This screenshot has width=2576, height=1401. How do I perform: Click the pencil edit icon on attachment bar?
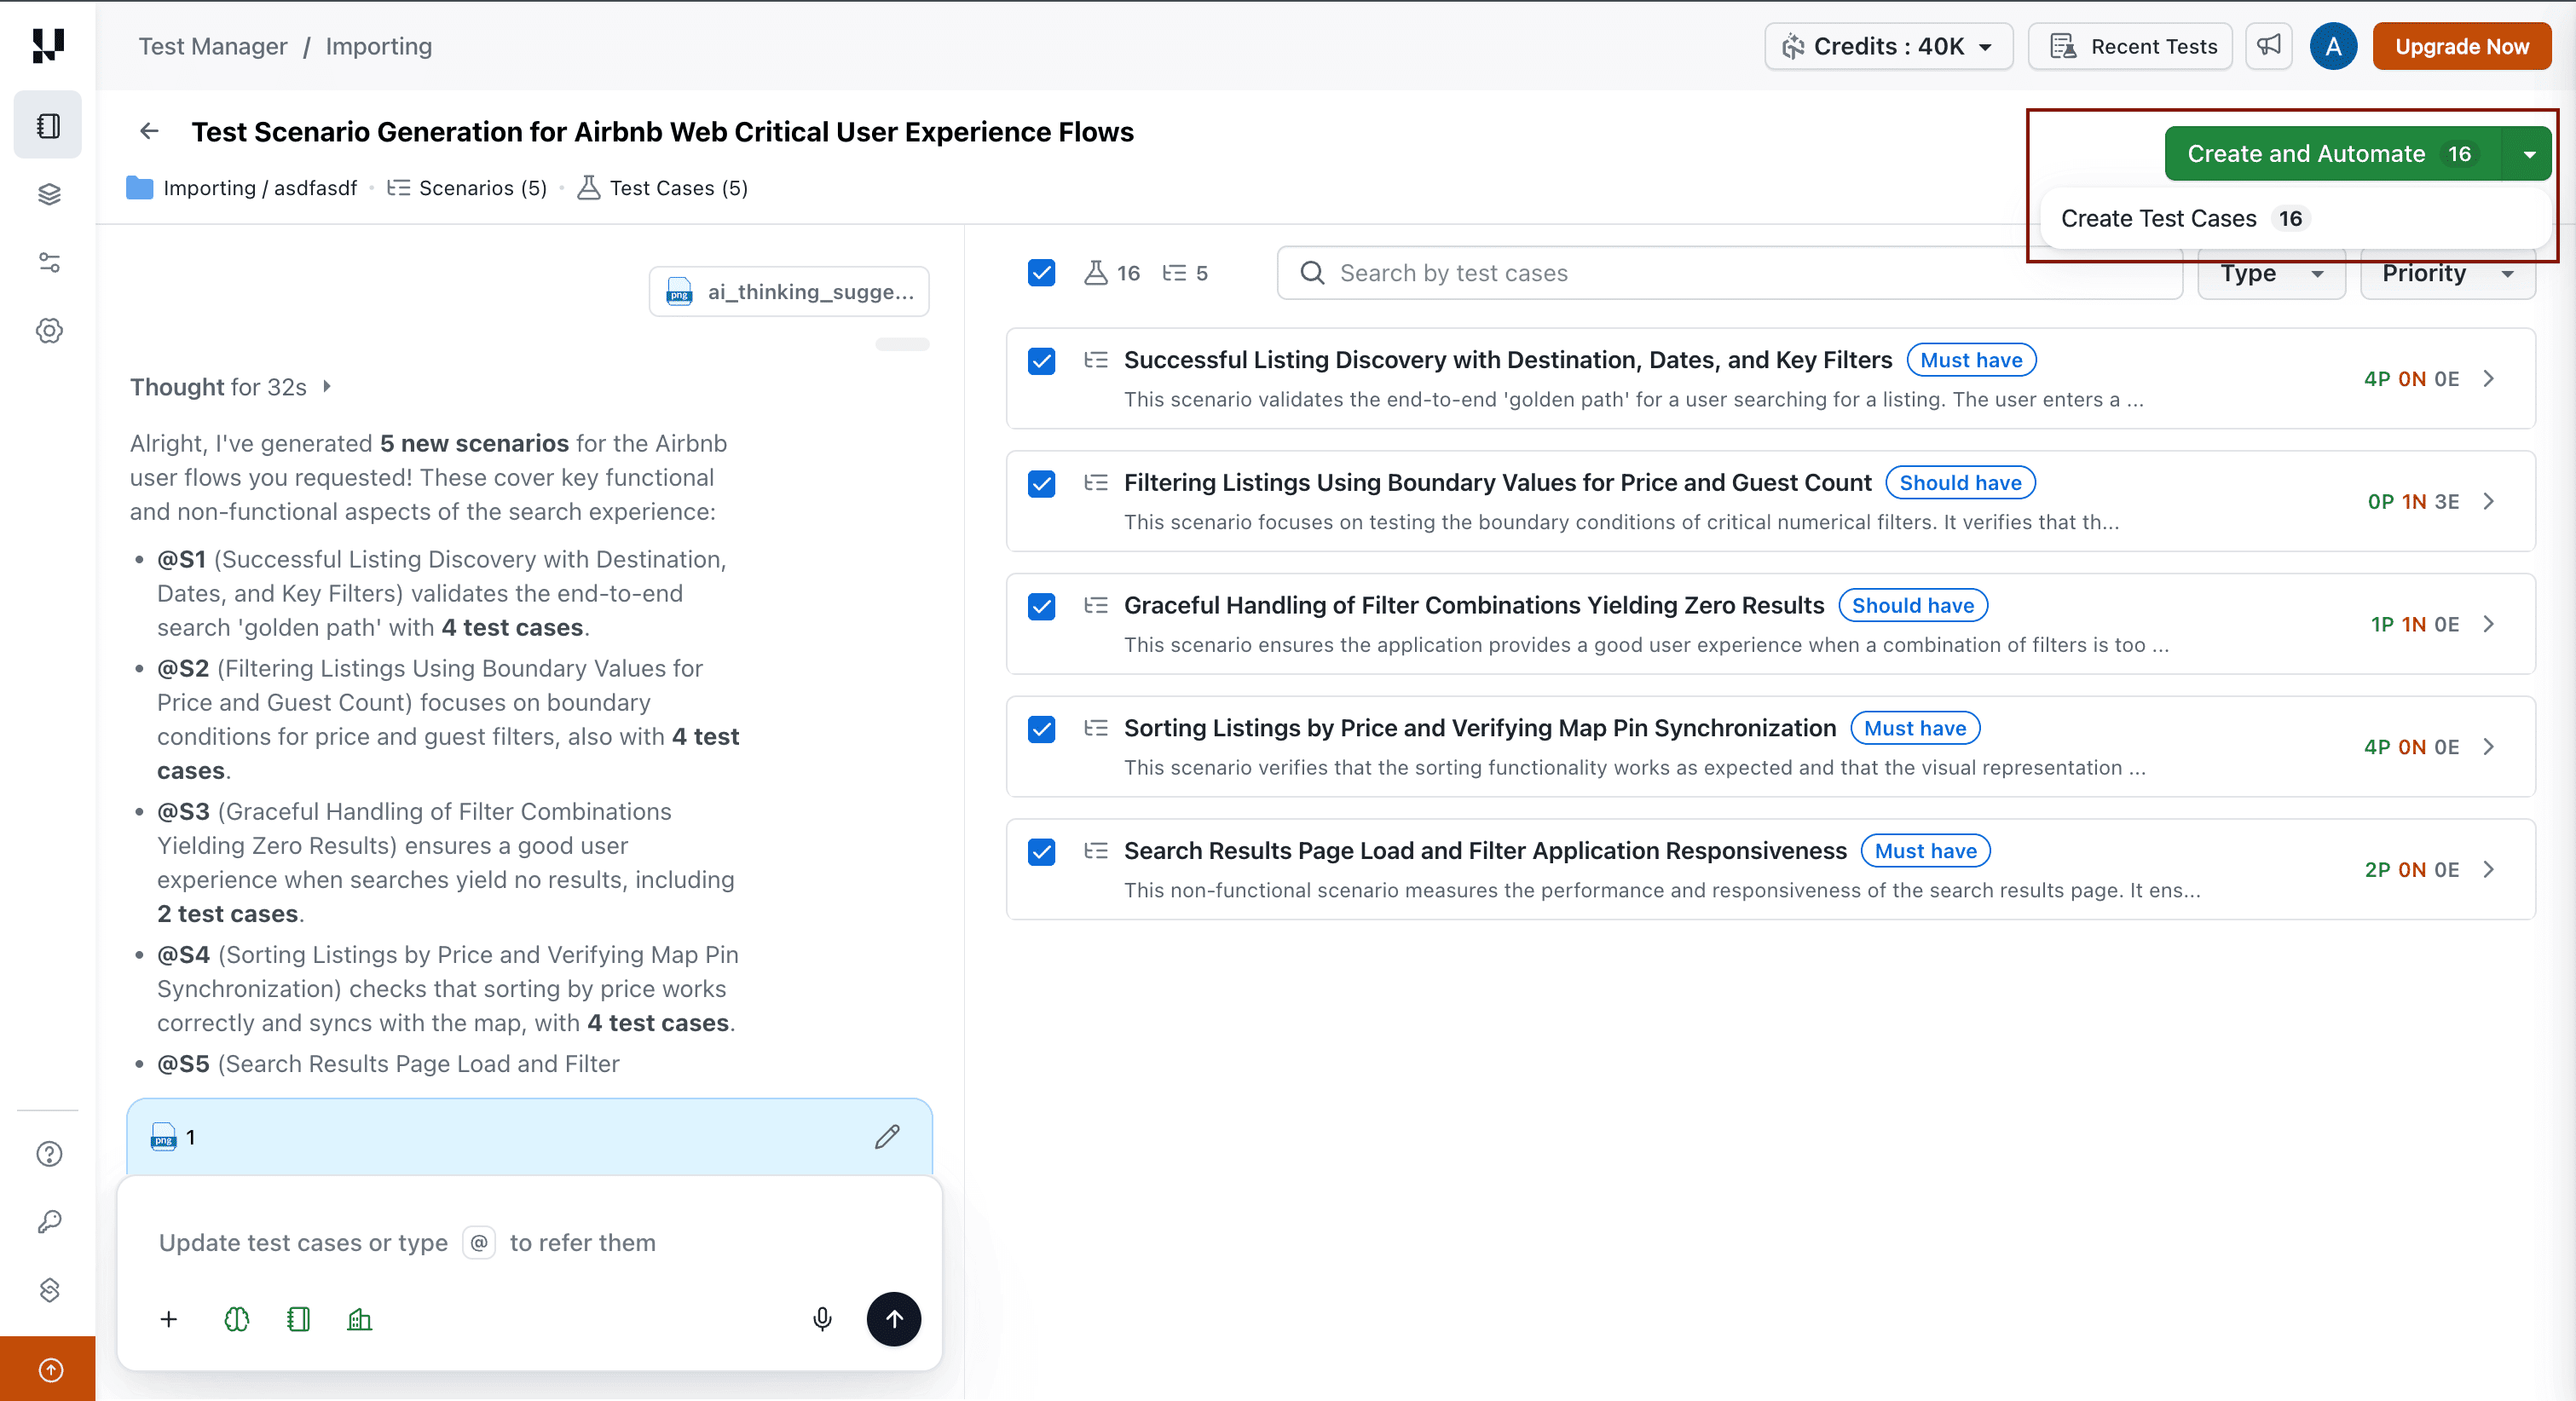(x=887, y=1137)
